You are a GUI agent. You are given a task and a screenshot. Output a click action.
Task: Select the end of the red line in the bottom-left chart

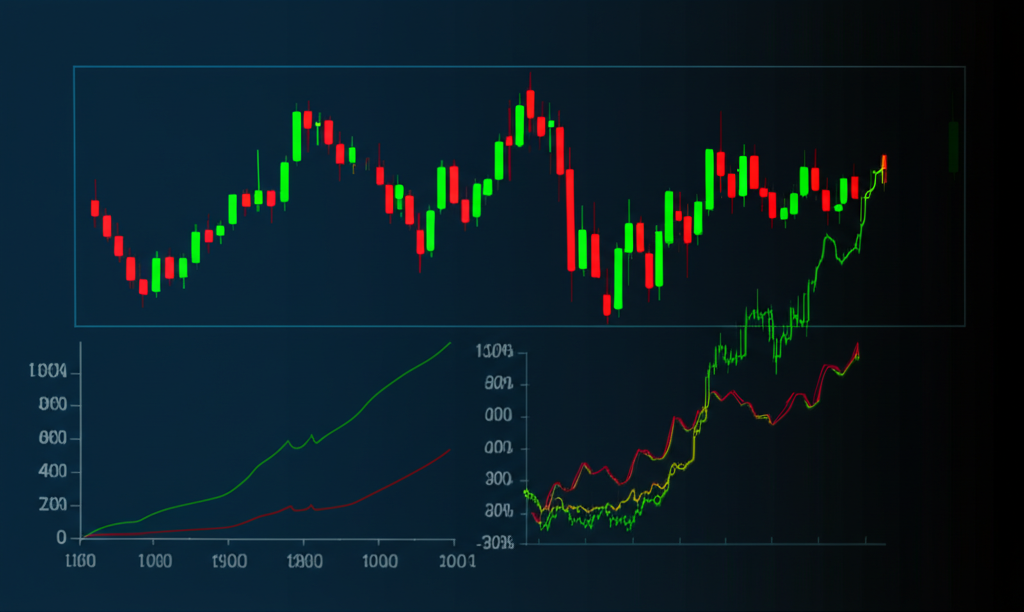point(449,450)
